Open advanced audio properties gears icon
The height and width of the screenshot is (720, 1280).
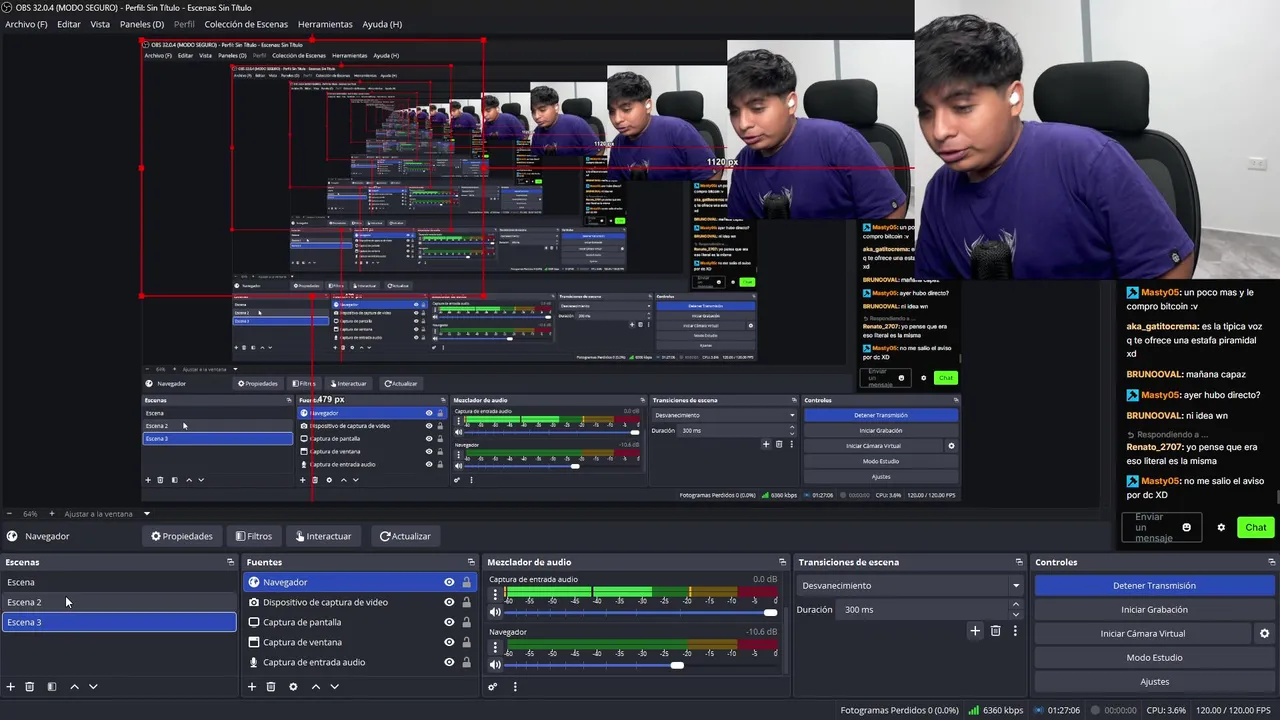pos(493,687)
